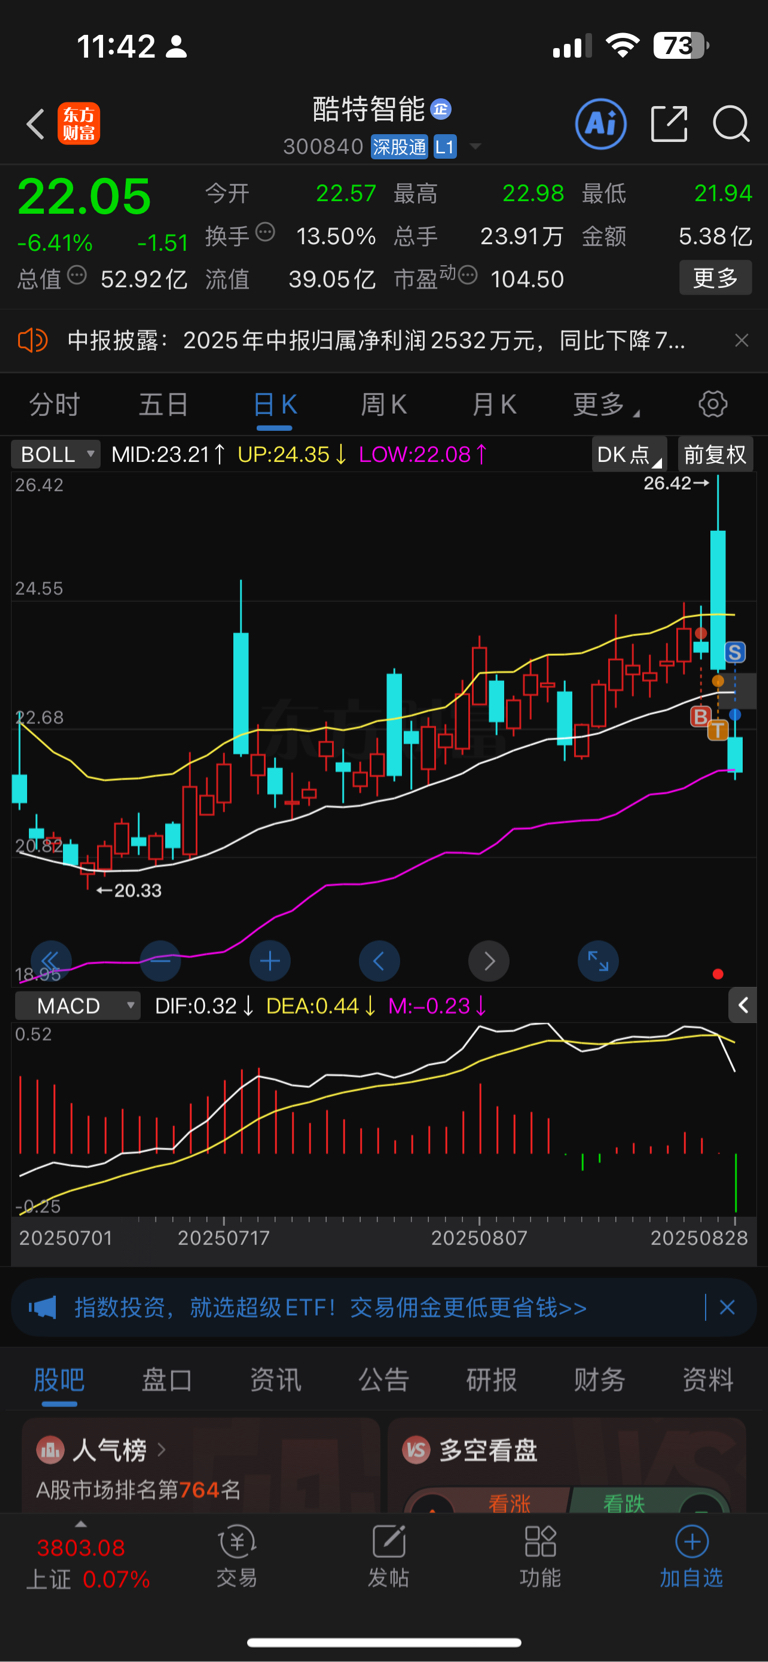The image size is (768, 1662).
Task: Tap the 东方财富 logo icon
Action: 79,124
